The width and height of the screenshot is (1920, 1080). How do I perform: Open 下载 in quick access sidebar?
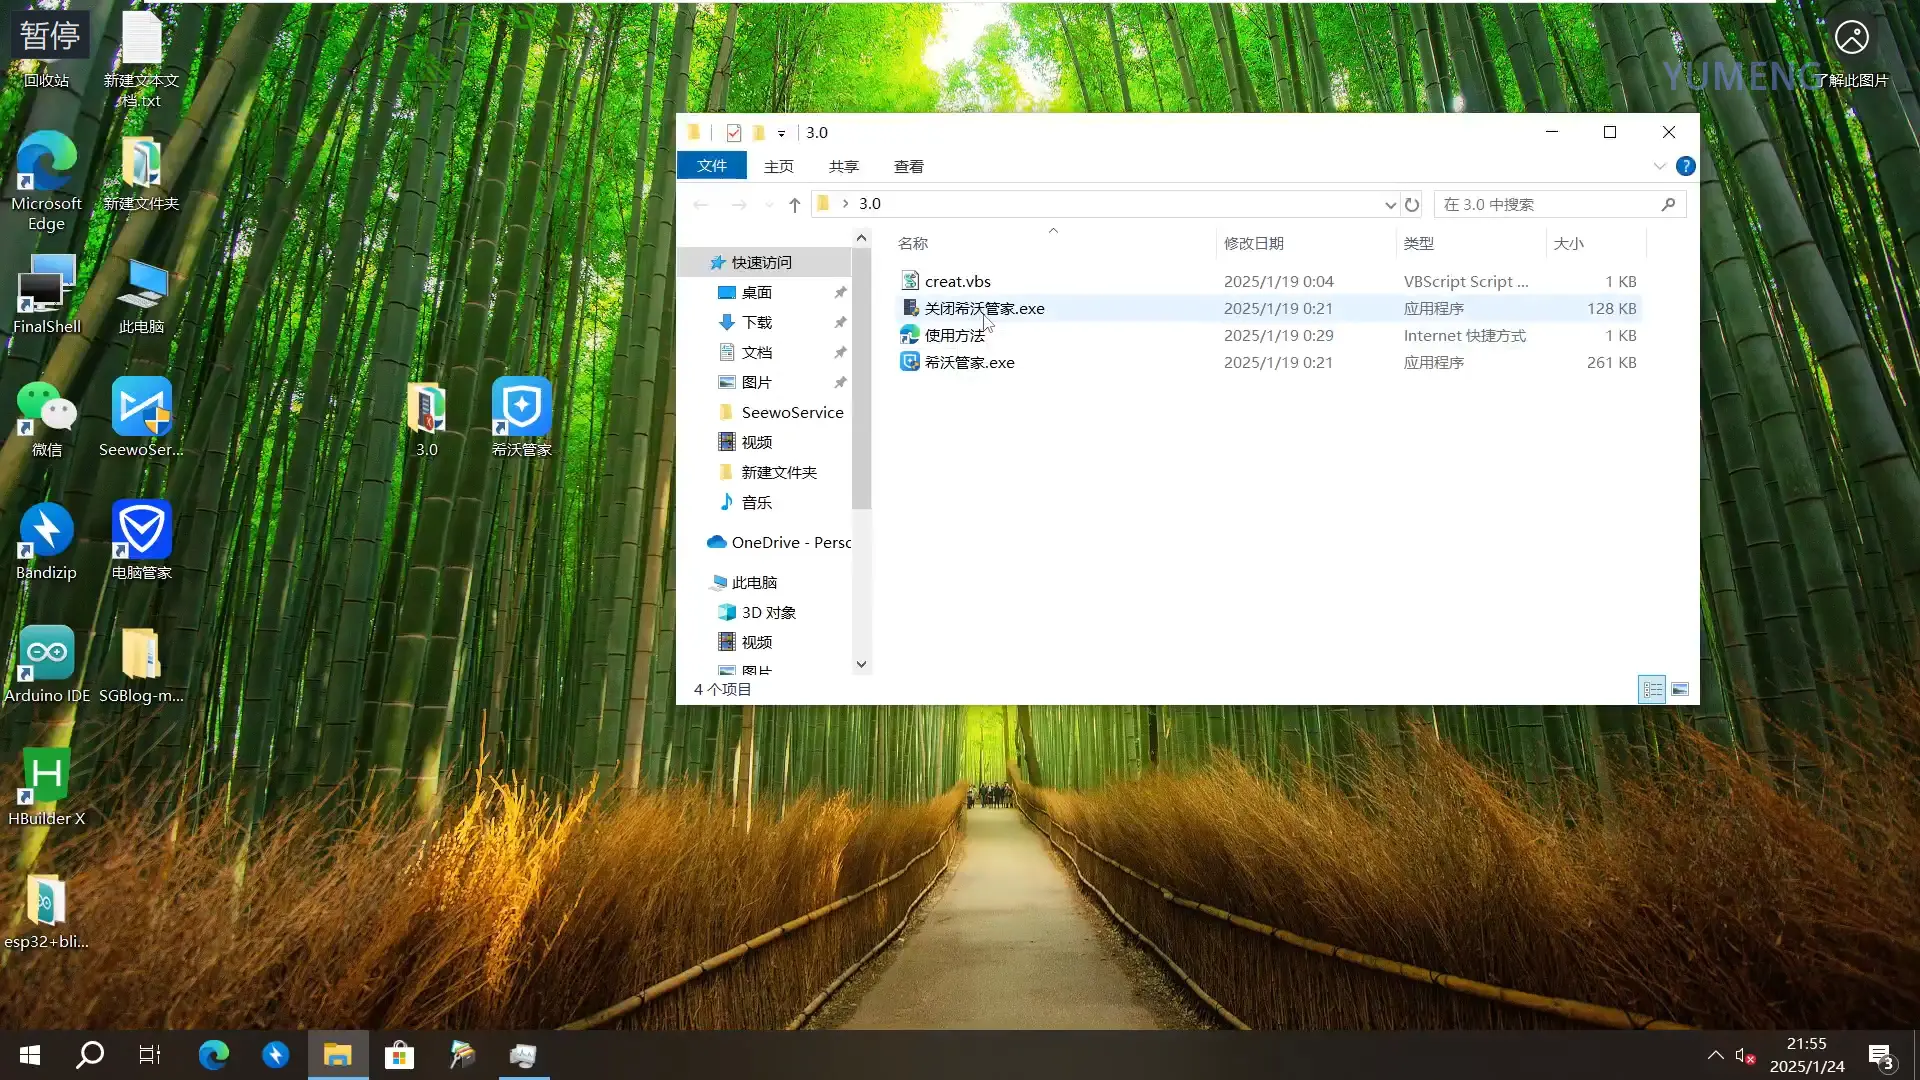pyautogui.click(x=757, y=323)
